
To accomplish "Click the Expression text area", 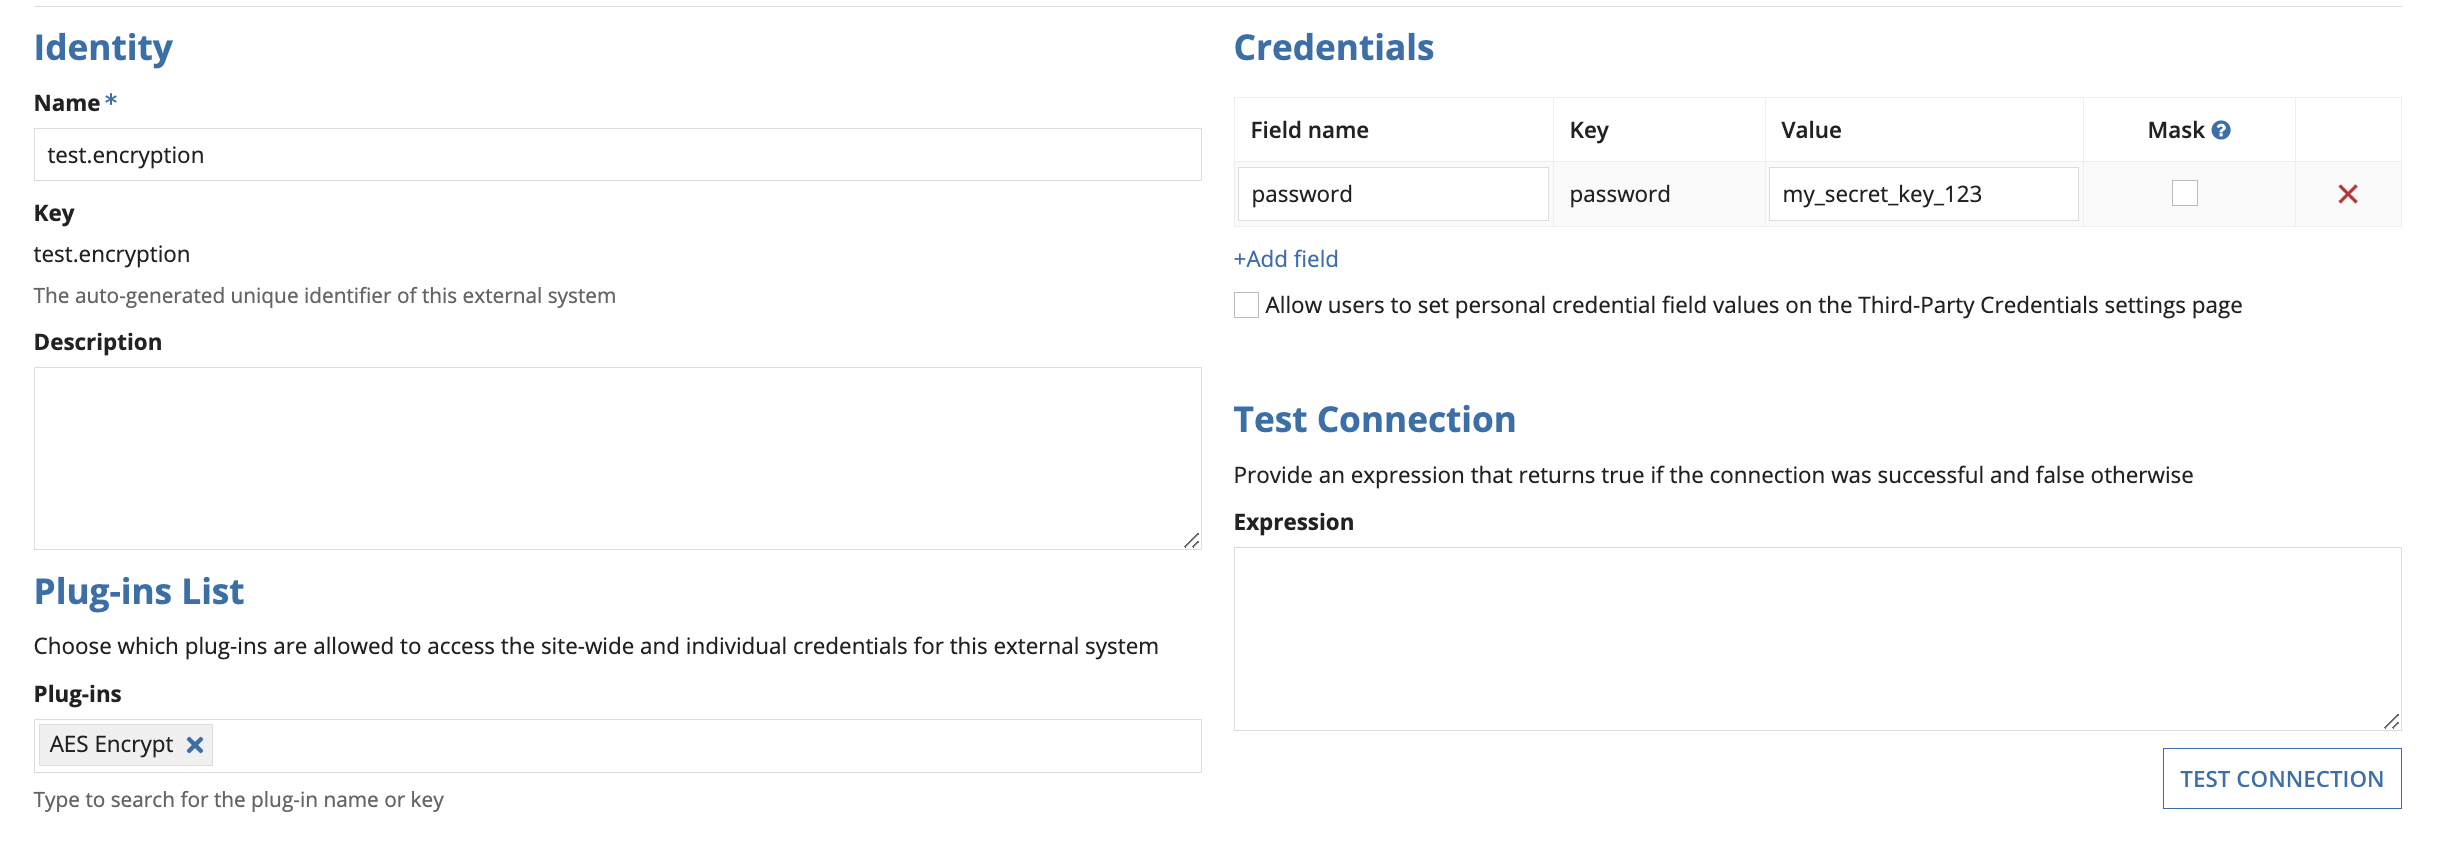I will (1817, 639).
